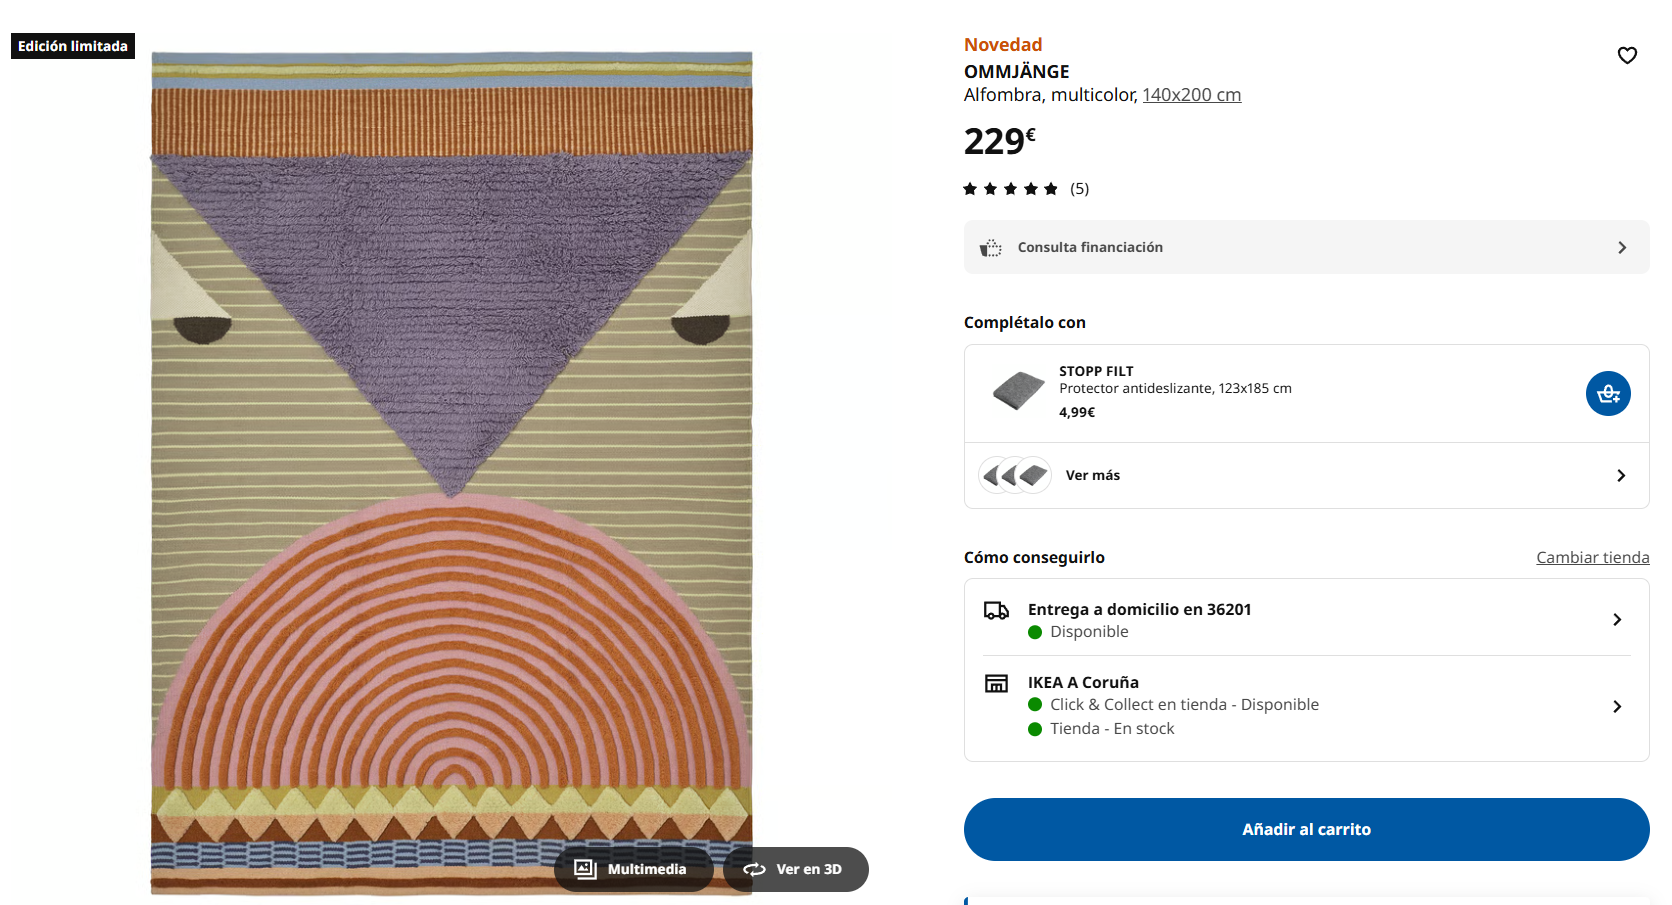Viewport: 1672px width, 905px height.
Task: Open Cambiar tienda link
Action: (x=1592, y=558)
